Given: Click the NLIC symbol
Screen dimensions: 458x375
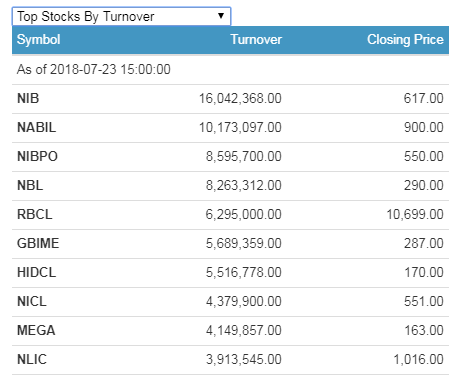Looking at the screenshot, I should [x=32, y=359].
